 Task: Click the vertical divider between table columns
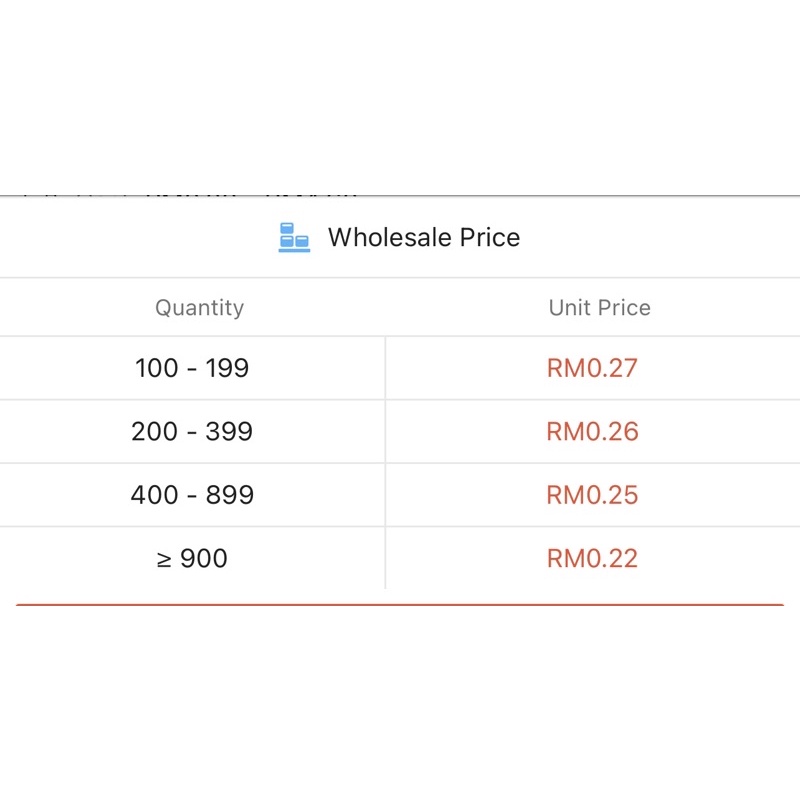(x=385, y=463)
